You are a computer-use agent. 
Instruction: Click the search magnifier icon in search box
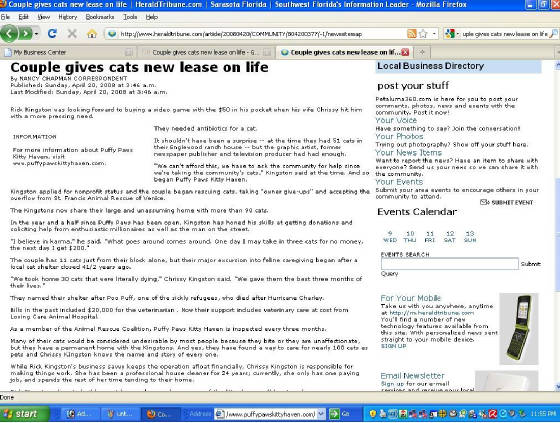[x=553, y=34]
